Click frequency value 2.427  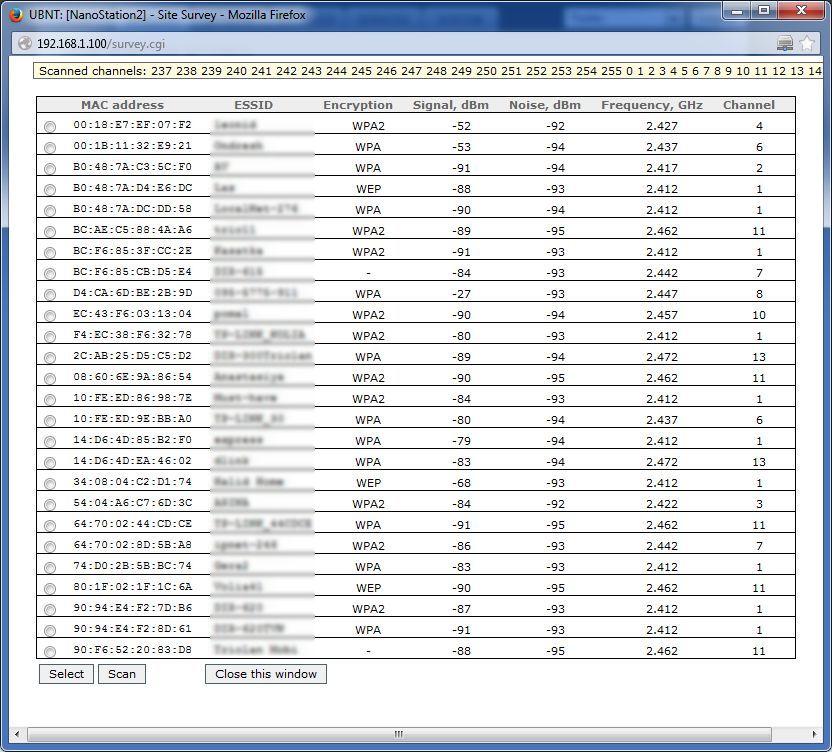pos(662,126)
